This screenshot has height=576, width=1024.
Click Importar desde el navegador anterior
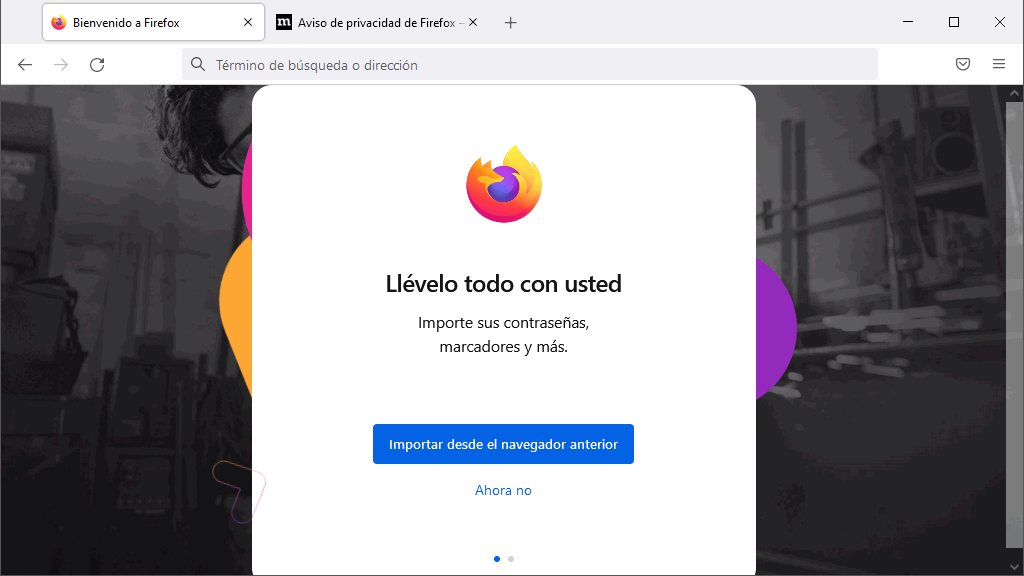click(504, 444)
